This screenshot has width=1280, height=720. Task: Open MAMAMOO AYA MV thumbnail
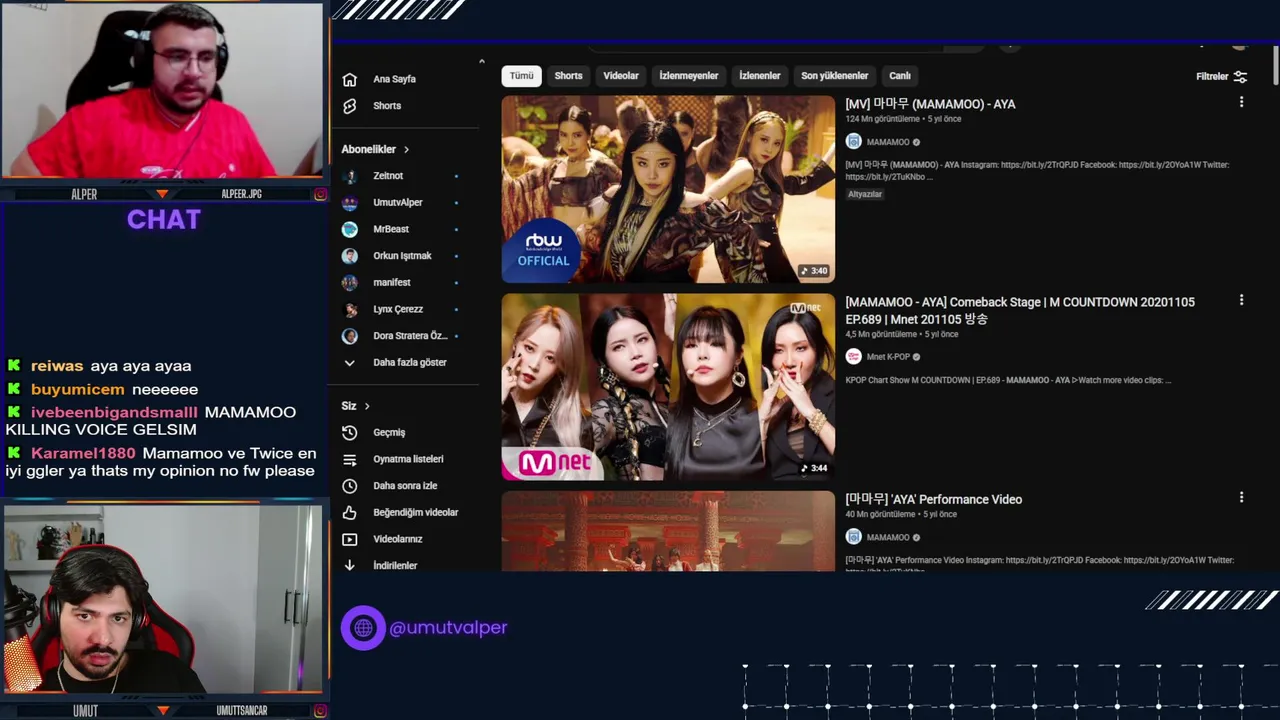(x=668, y=189)
